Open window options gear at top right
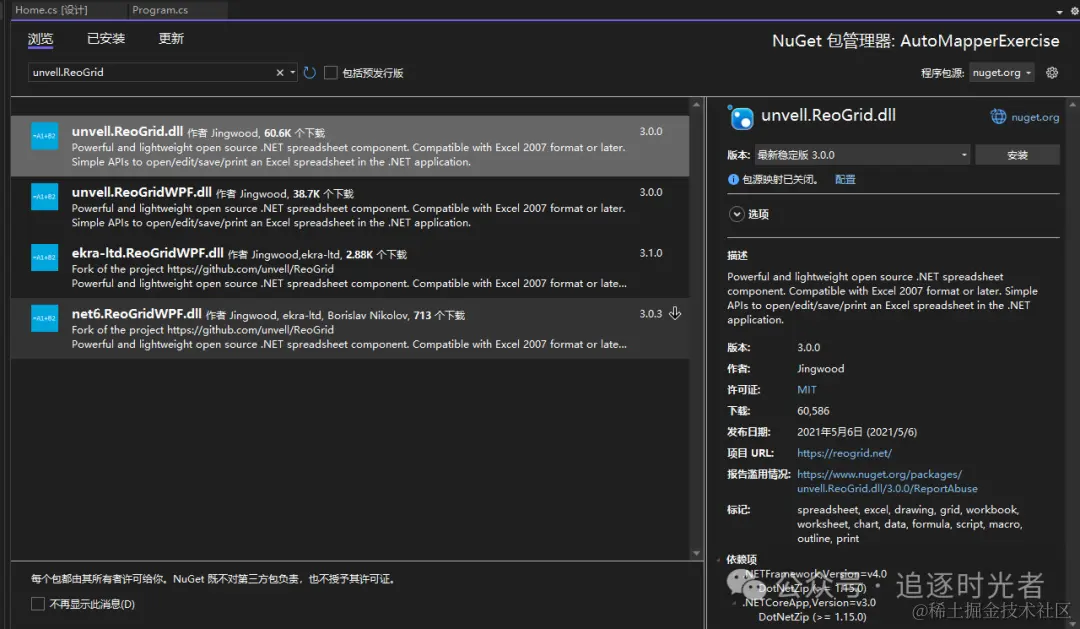Viewport: 1080px width, 629px height. pos(1074,10)
